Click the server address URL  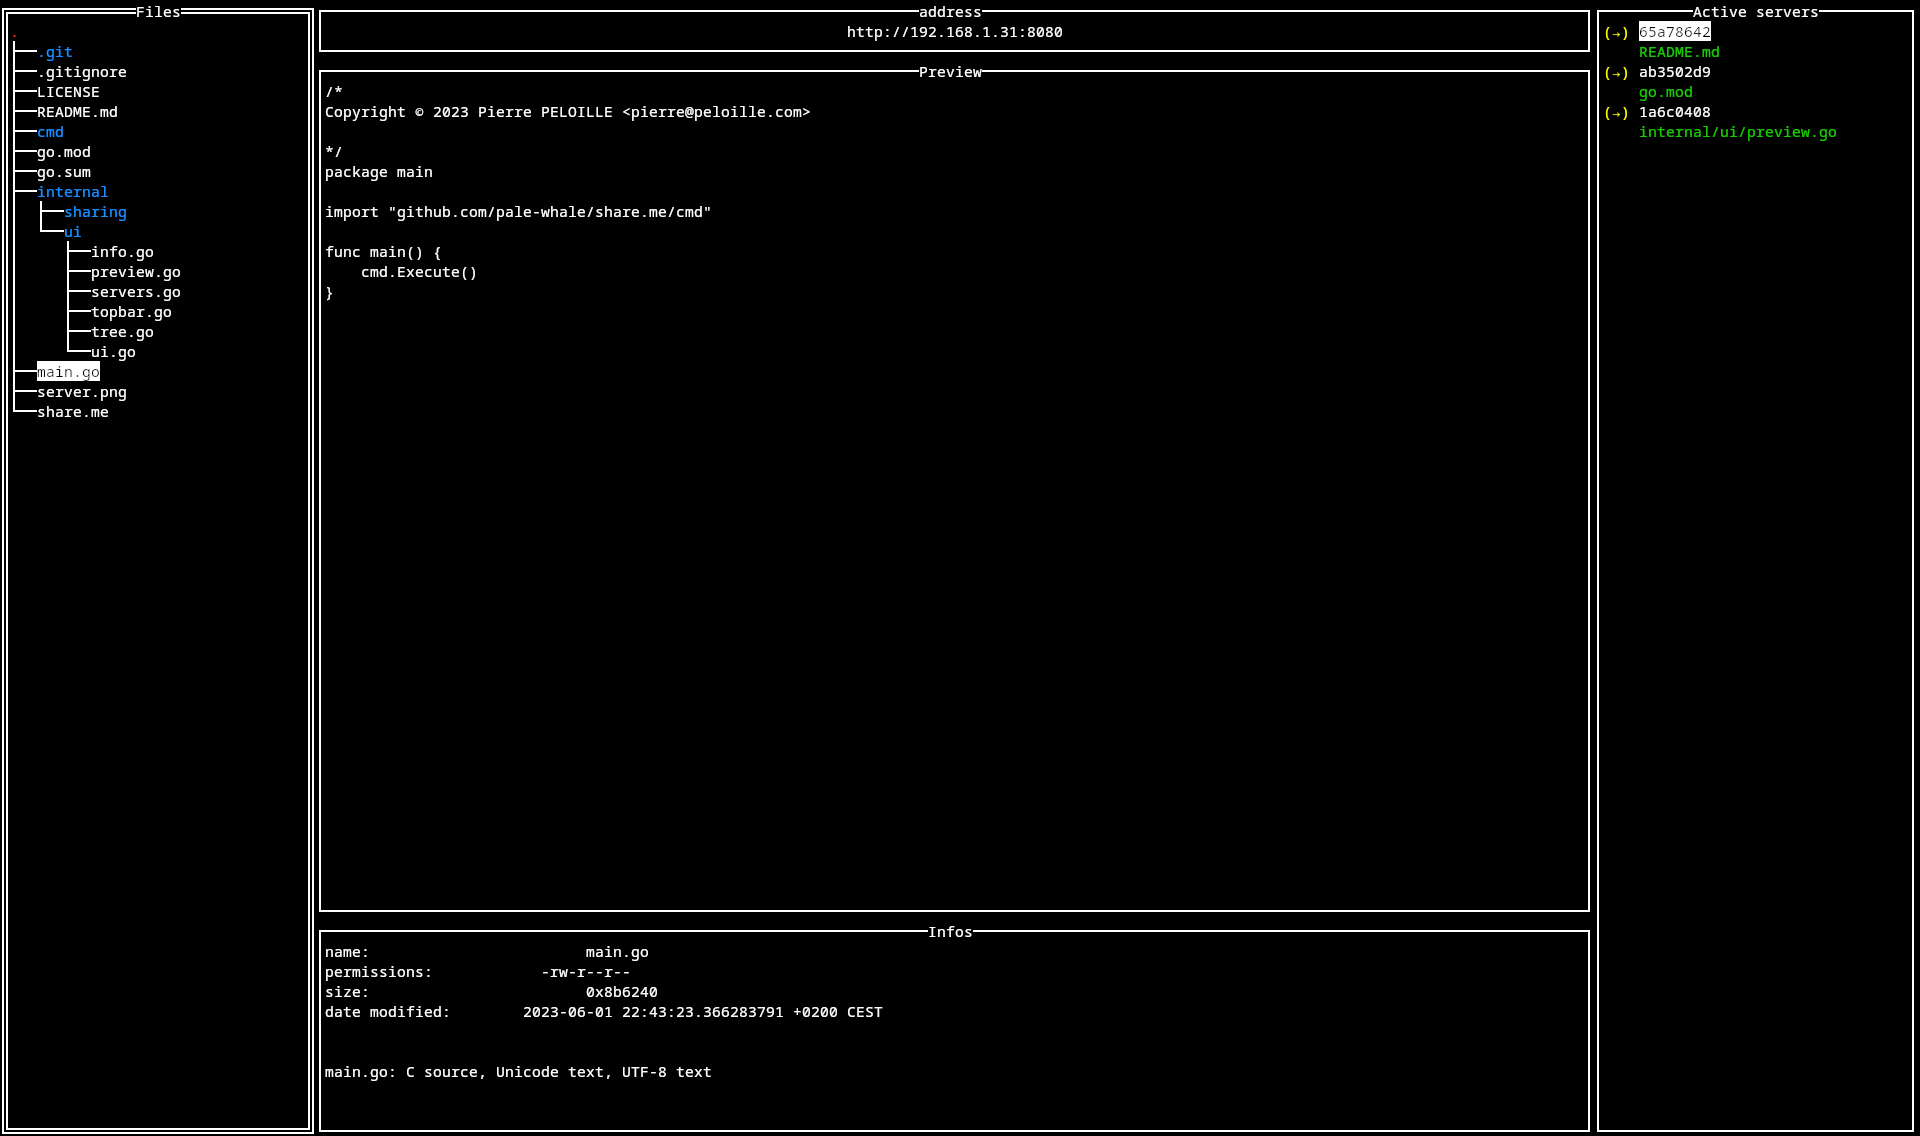[954, 32]
